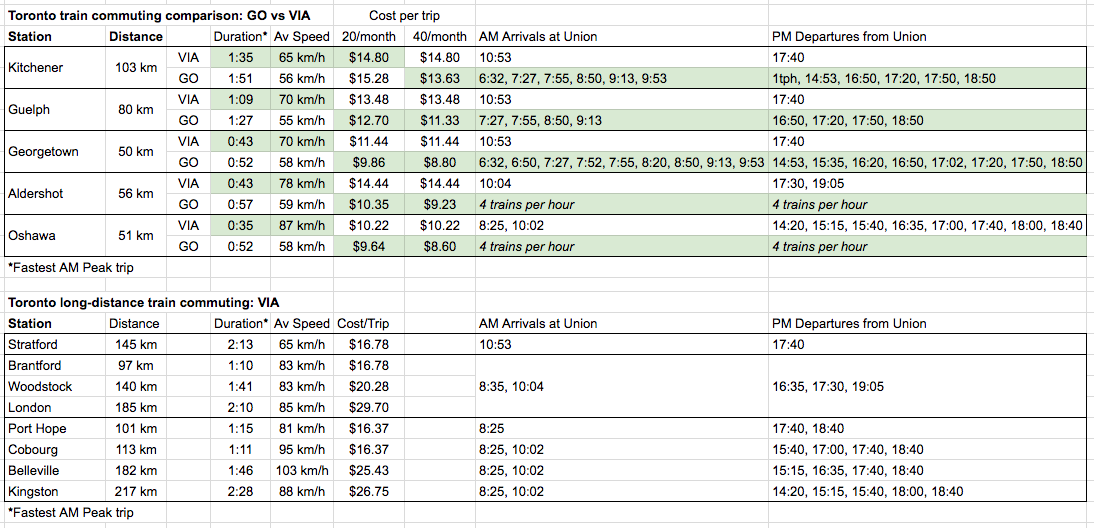Click the $15.28 Kitchener GO cost cell

click(x=369, y=79)
